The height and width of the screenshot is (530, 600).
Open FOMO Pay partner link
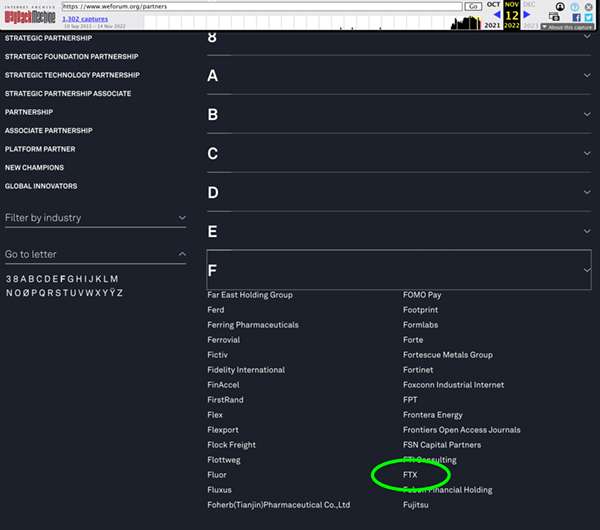[x=422, y=295]
